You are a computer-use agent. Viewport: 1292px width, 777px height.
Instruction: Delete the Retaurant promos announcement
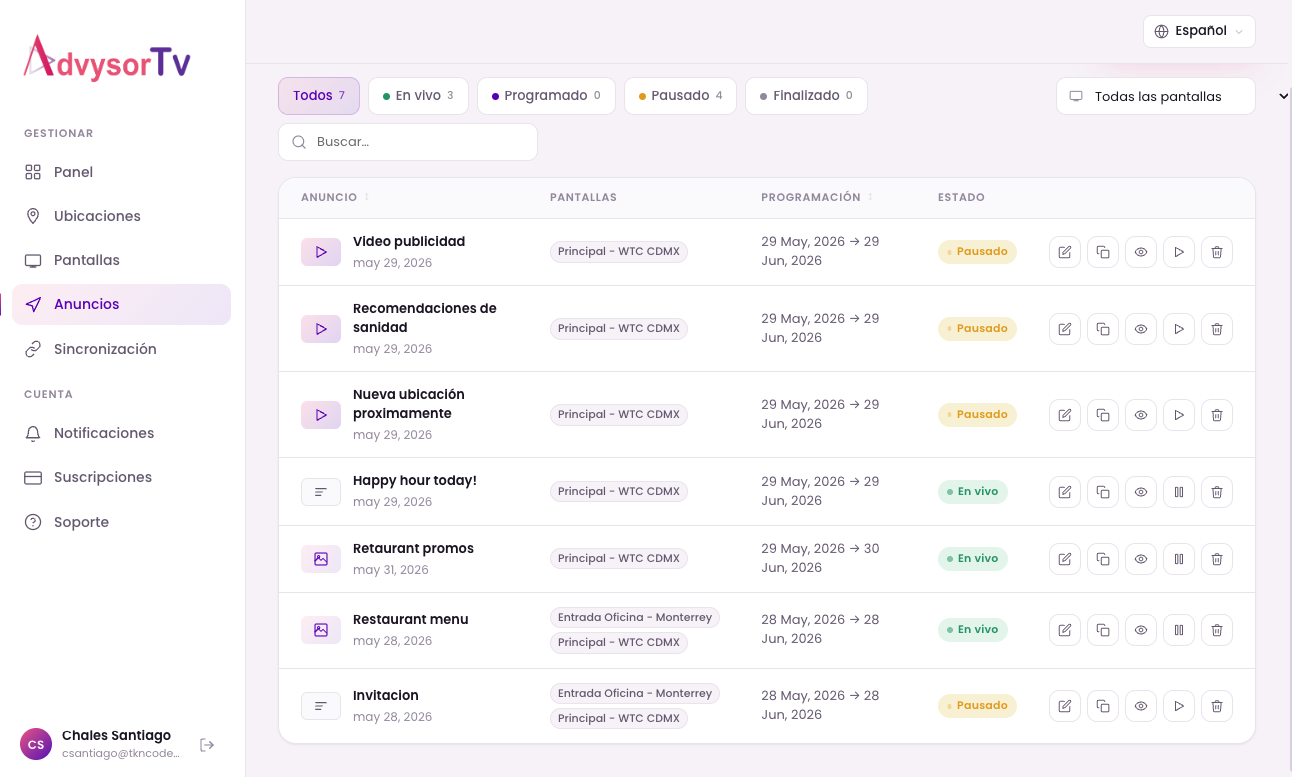pos(1217,559)
